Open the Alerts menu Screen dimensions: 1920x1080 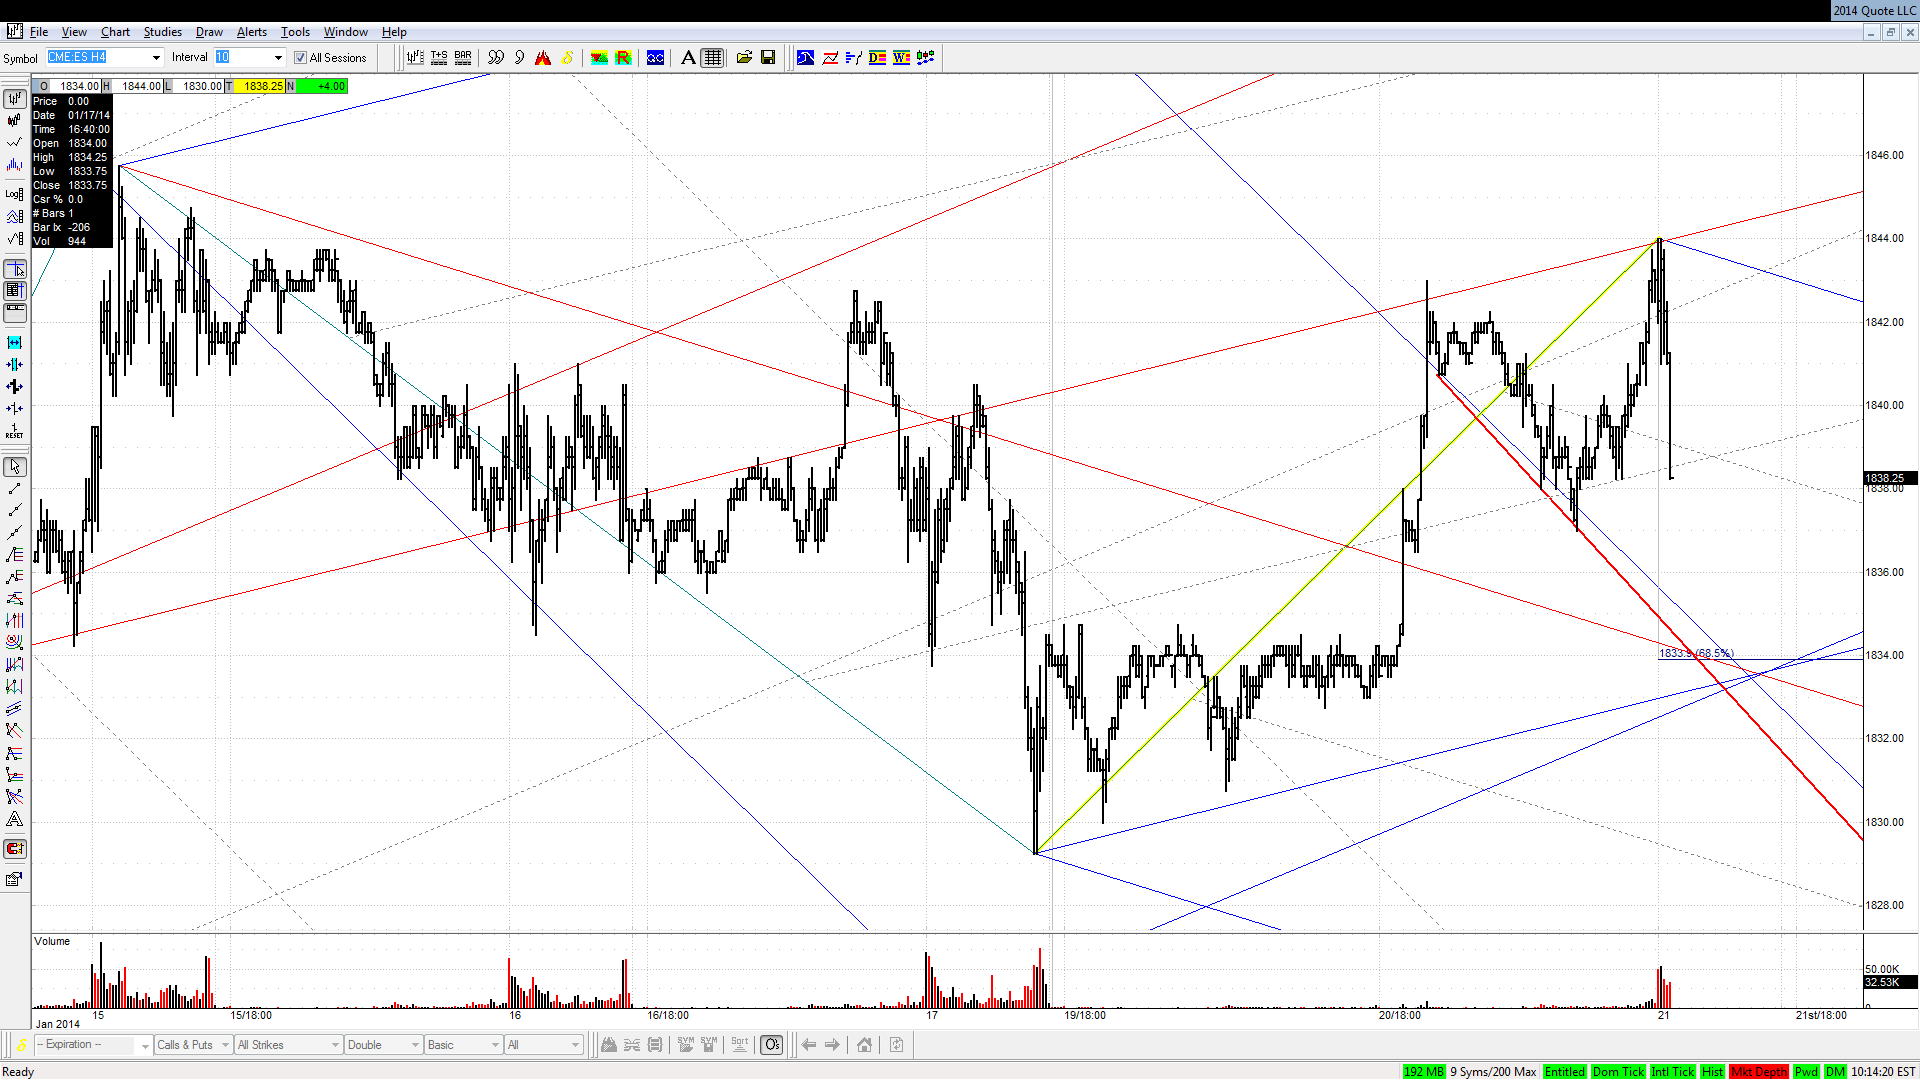coord(251,32)
